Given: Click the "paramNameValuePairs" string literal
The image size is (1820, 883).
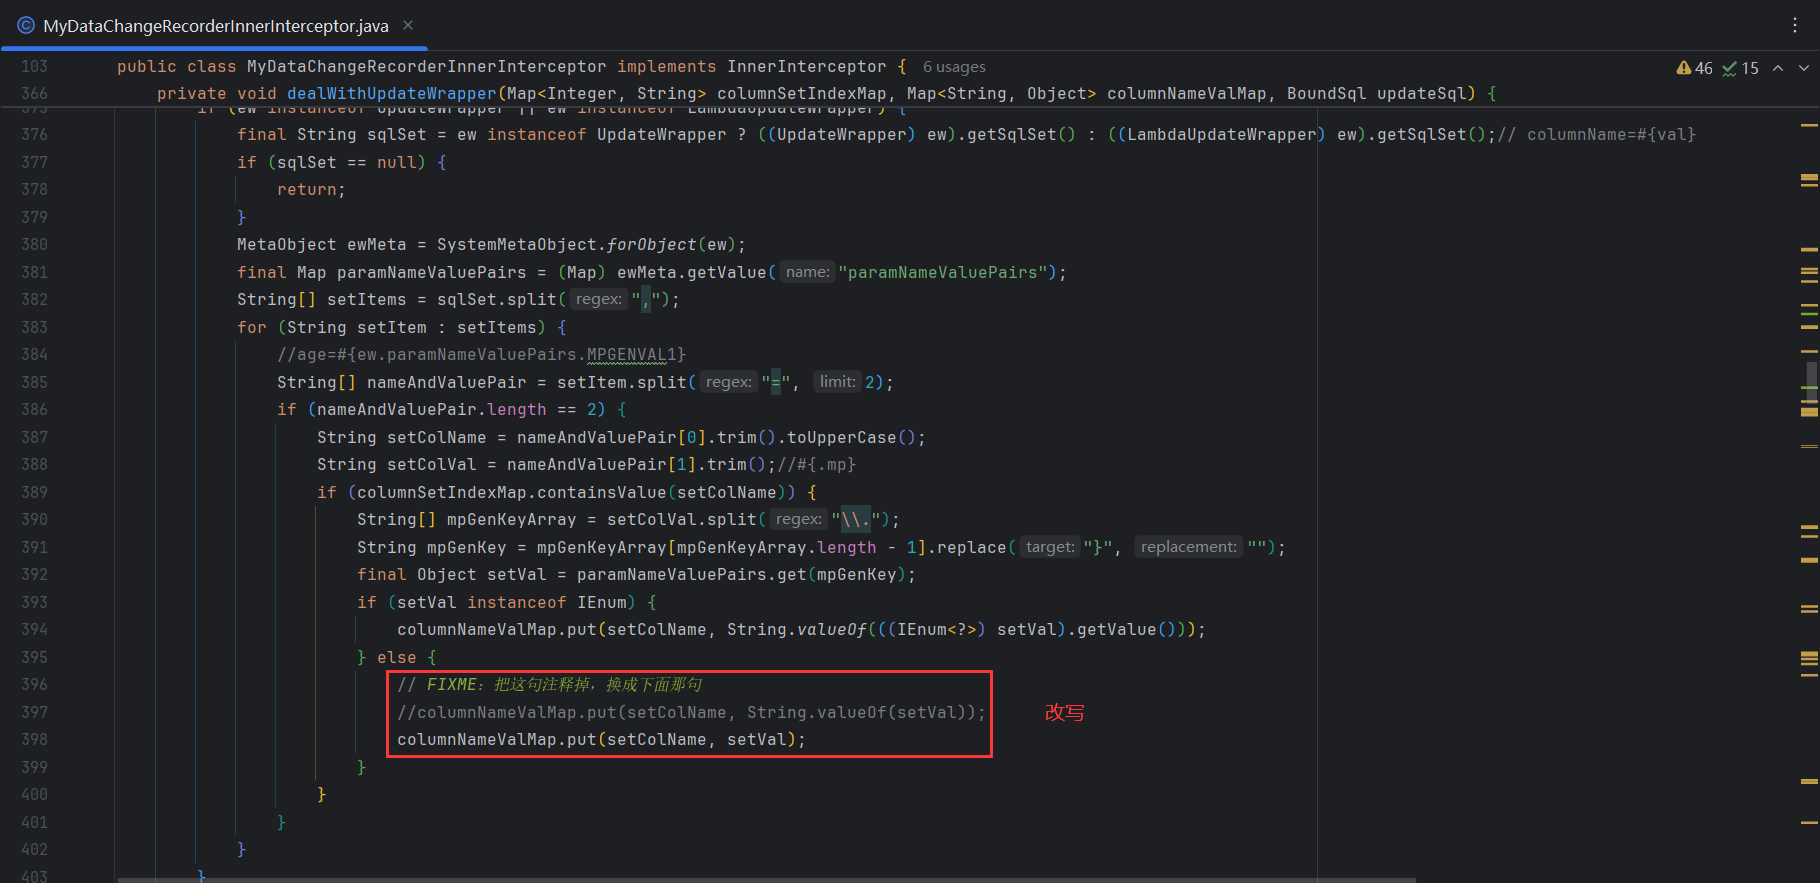Looking at the screenshot, I should coord(942,272).
